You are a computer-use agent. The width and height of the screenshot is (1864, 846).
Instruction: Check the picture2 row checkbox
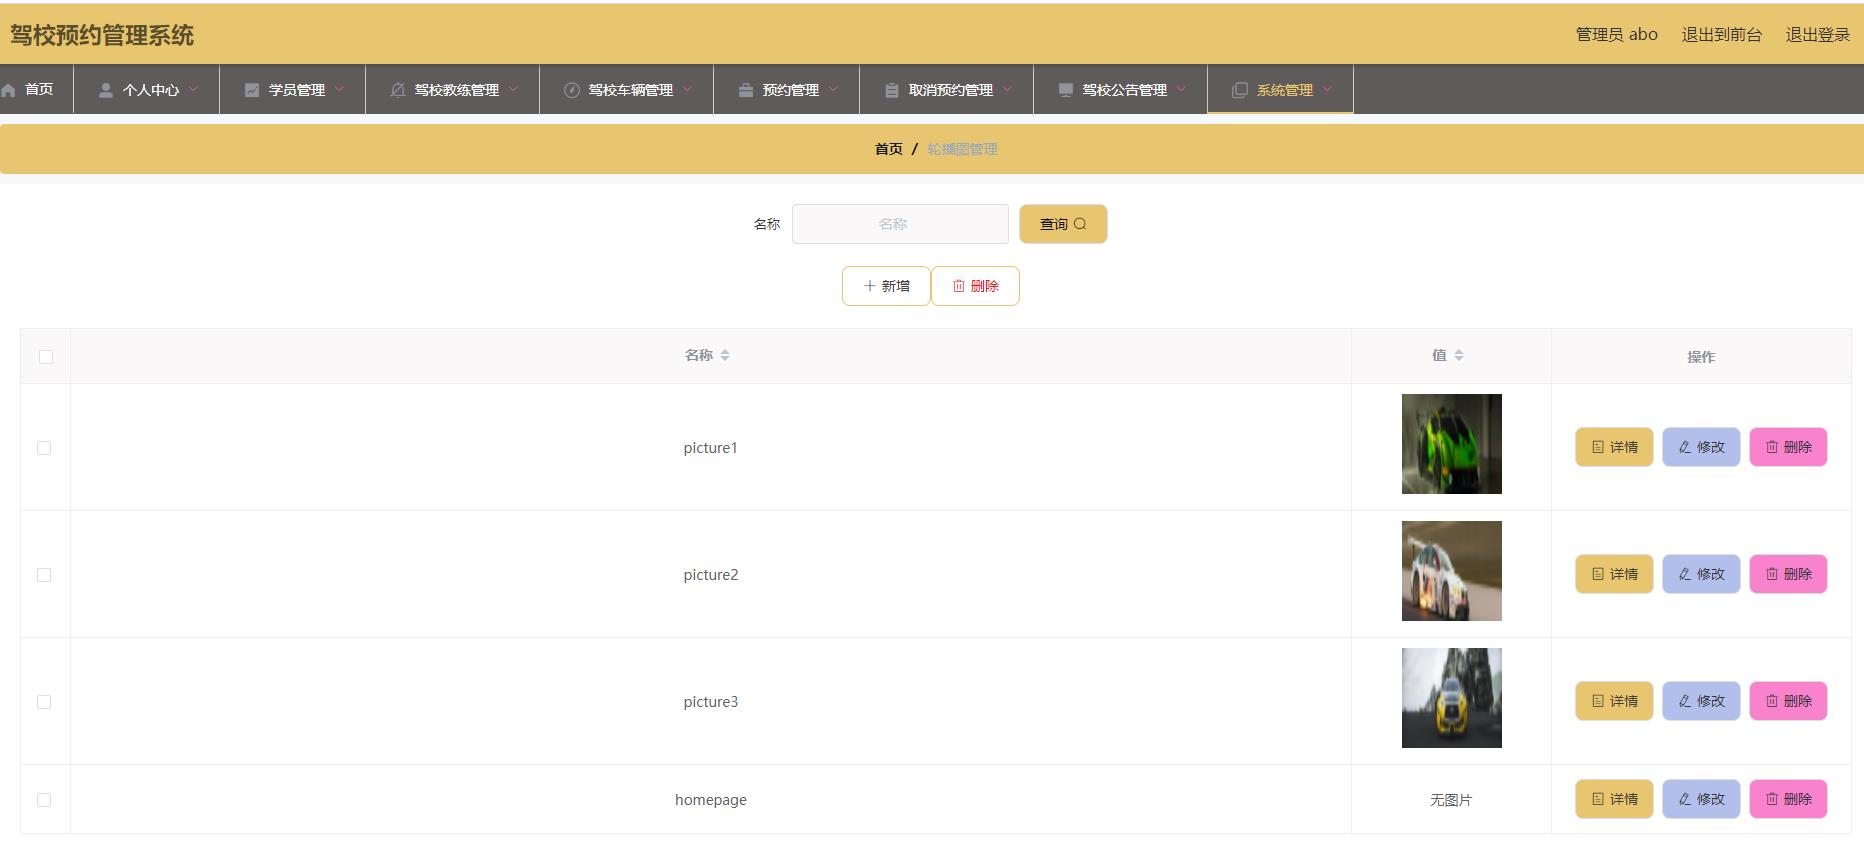(x=44, y=575)
